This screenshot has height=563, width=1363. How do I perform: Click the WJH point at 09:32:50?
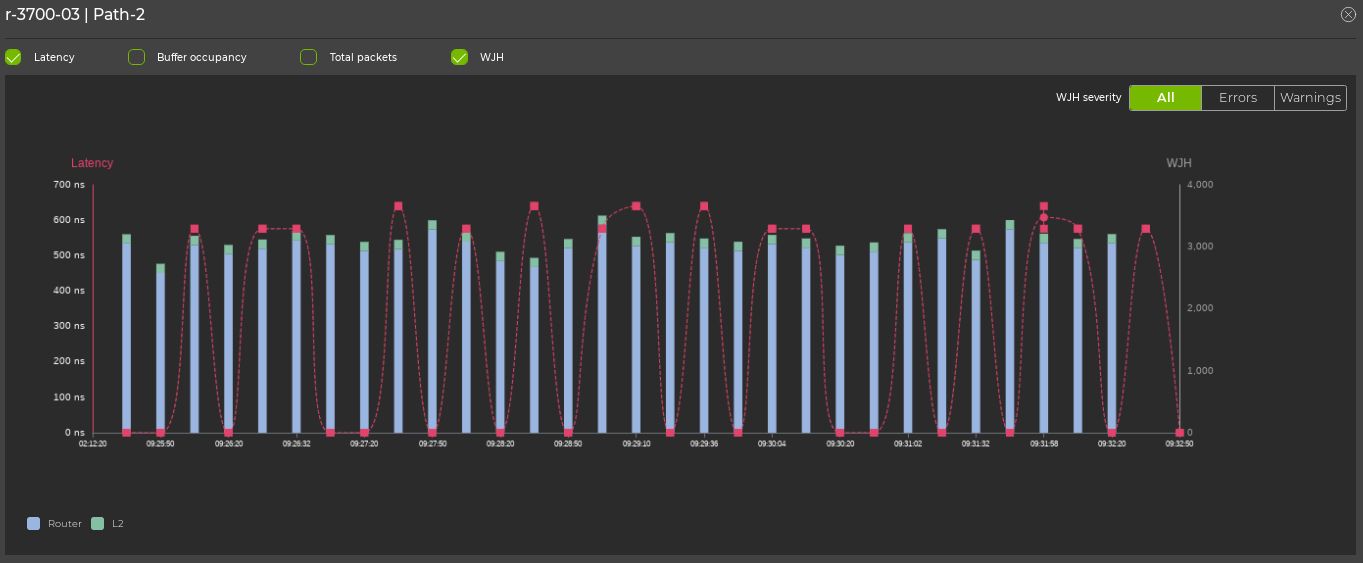click(x=1179, y=433)
